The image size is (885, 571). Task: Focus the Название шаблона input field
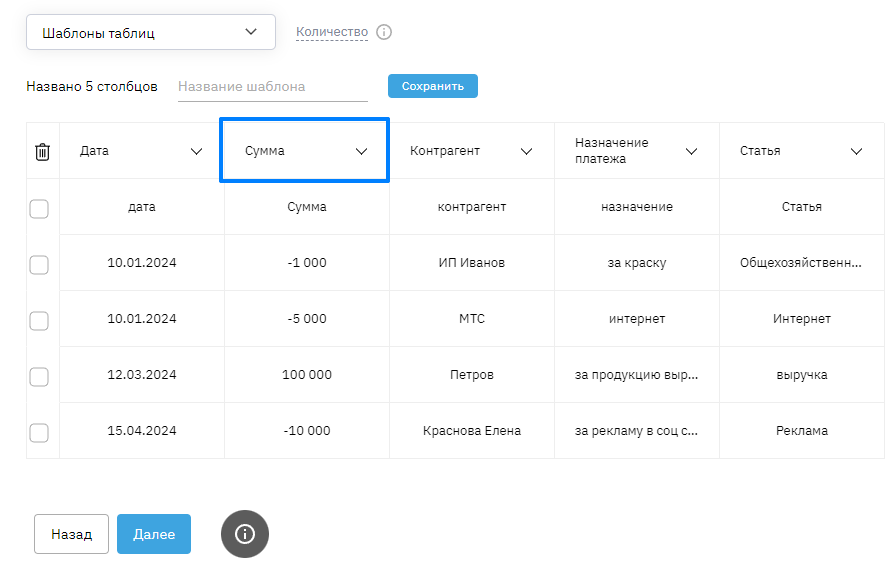(x=272, y=86)
